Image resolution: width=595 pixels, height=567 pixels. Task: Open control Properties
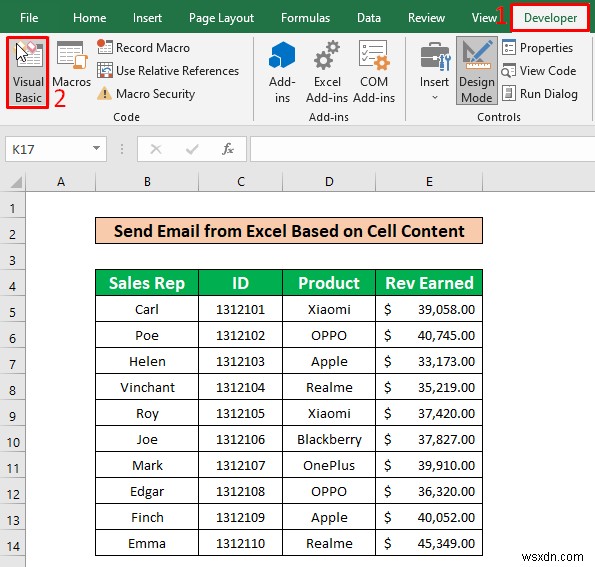[537, 48]
